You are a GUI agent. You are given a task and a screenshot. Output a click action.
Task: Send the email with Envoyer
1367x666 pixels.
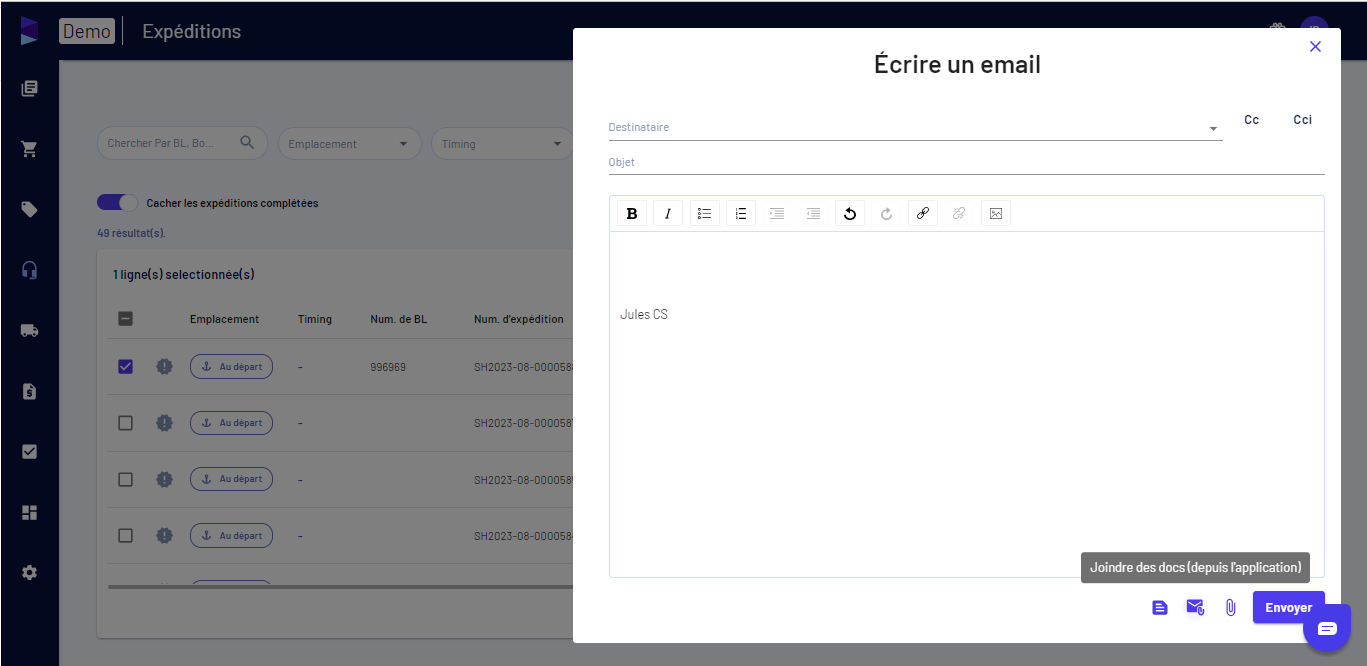click(1288, 608)
